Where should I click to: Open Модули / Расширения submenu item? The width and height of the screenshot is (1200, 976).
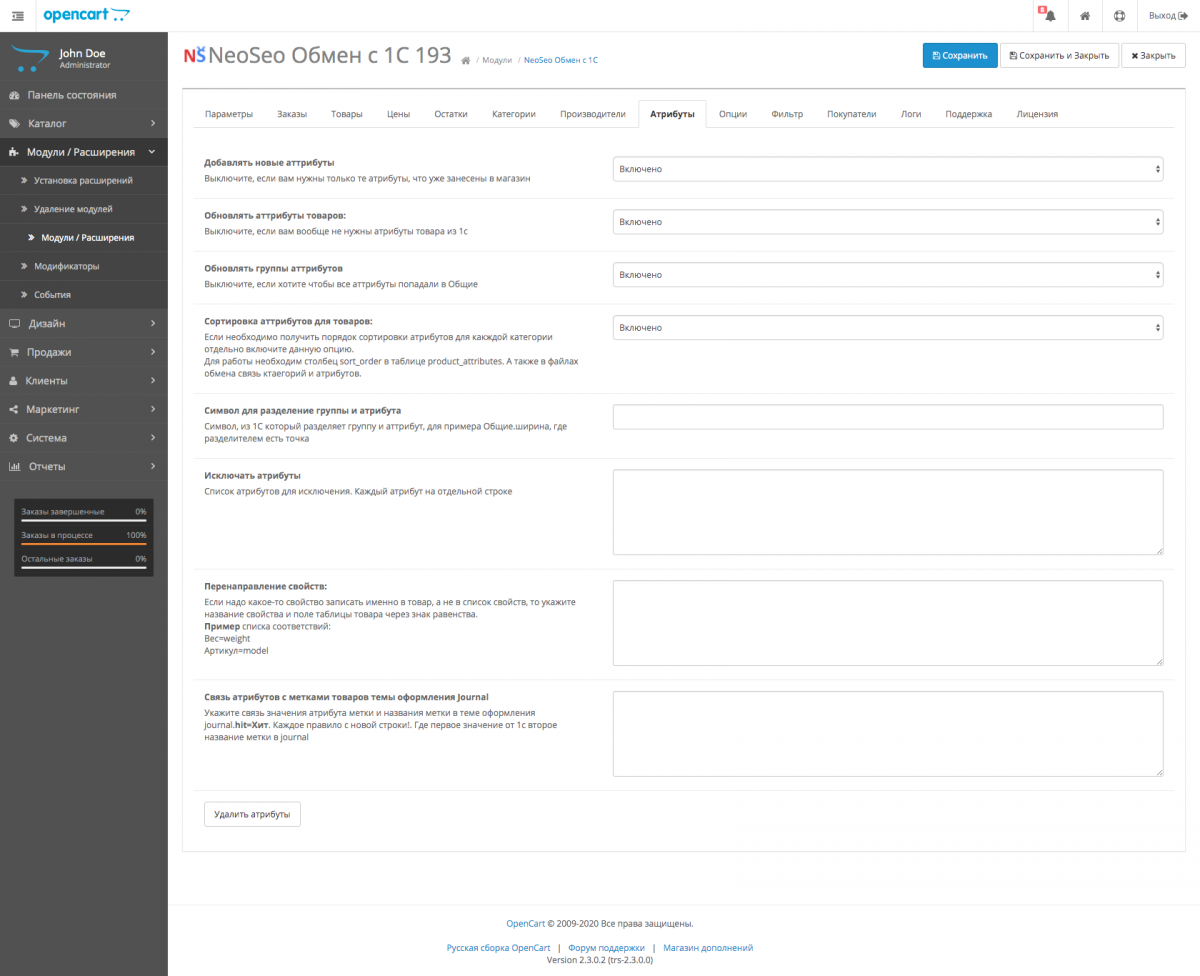click(84, 238)
